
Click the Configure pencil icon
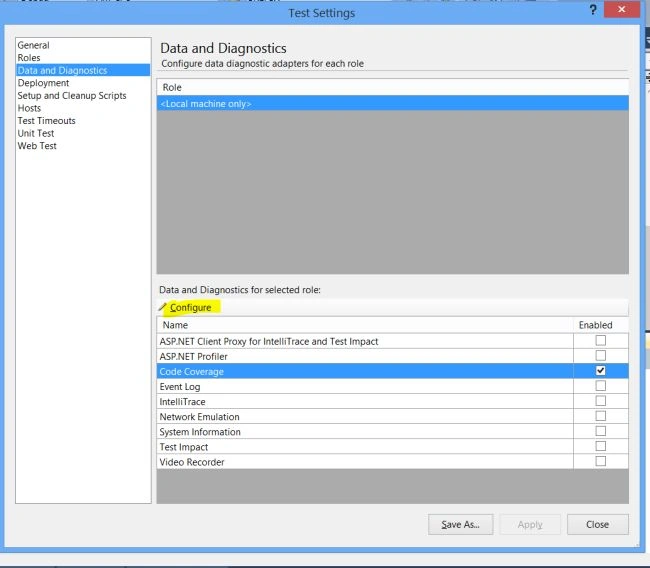point(162,307)
